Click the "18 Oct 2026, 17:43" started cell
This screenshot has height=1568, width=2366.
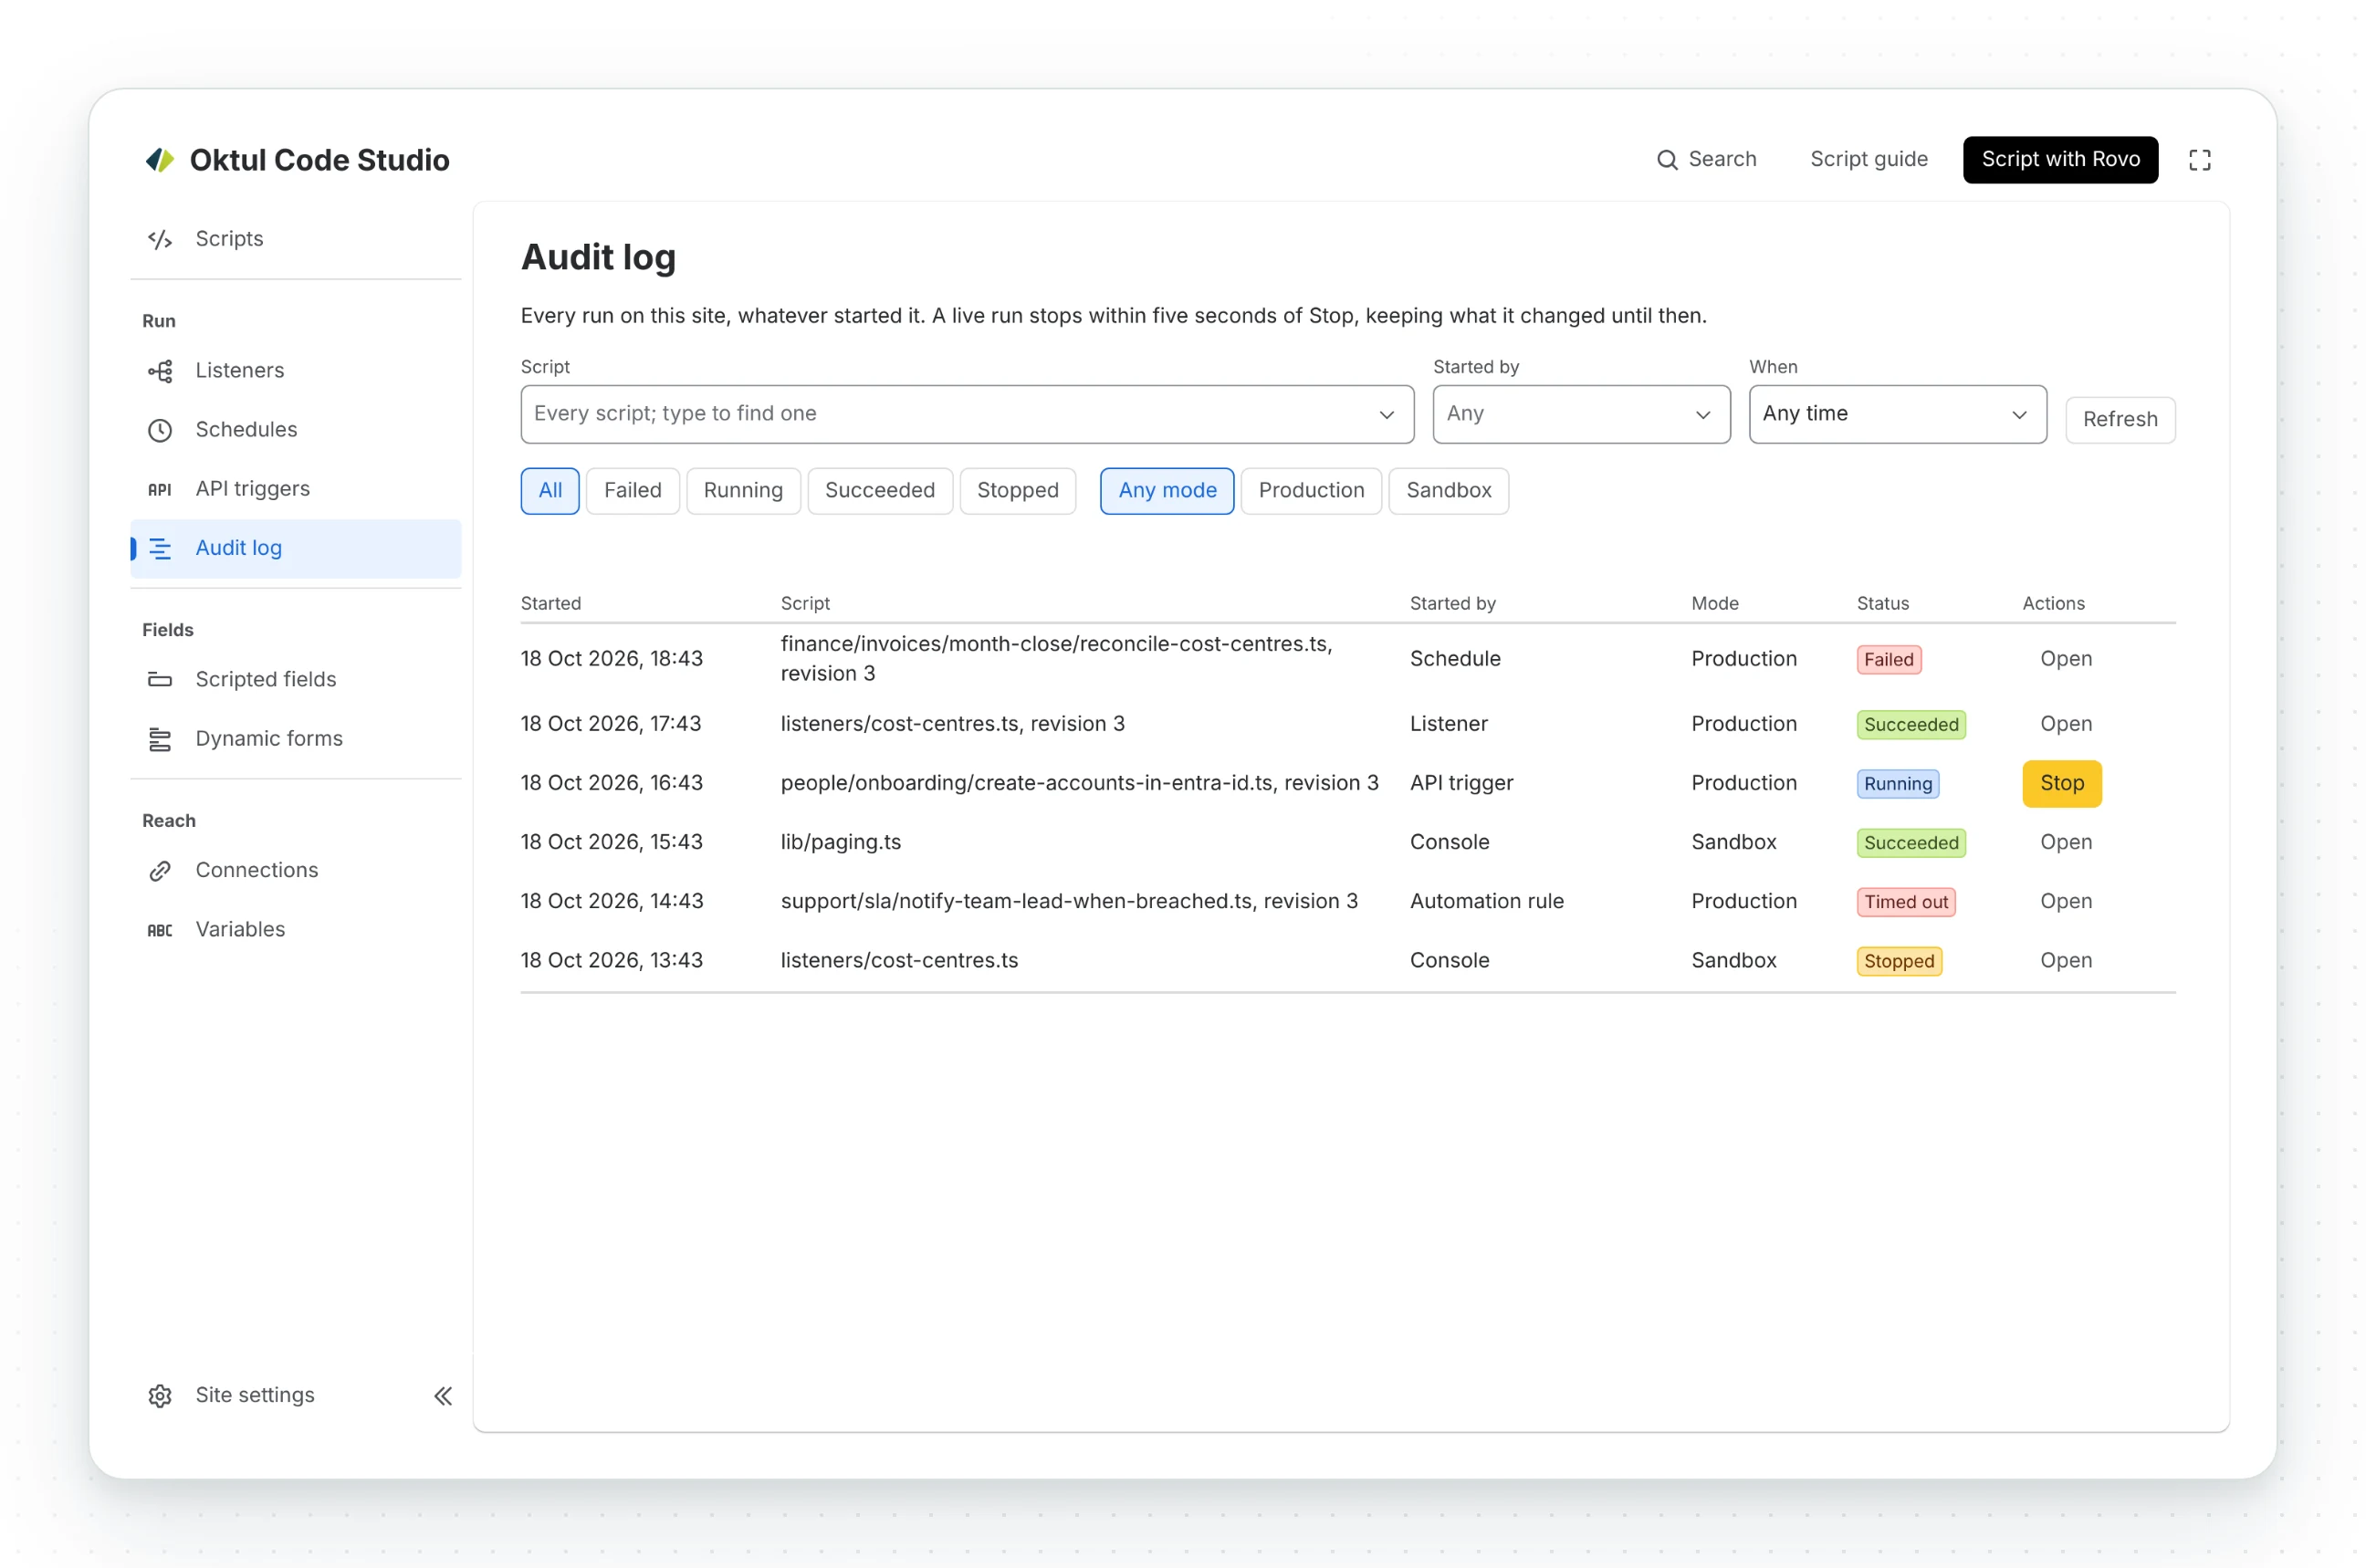pyautogui.click(x=611, y=724)
